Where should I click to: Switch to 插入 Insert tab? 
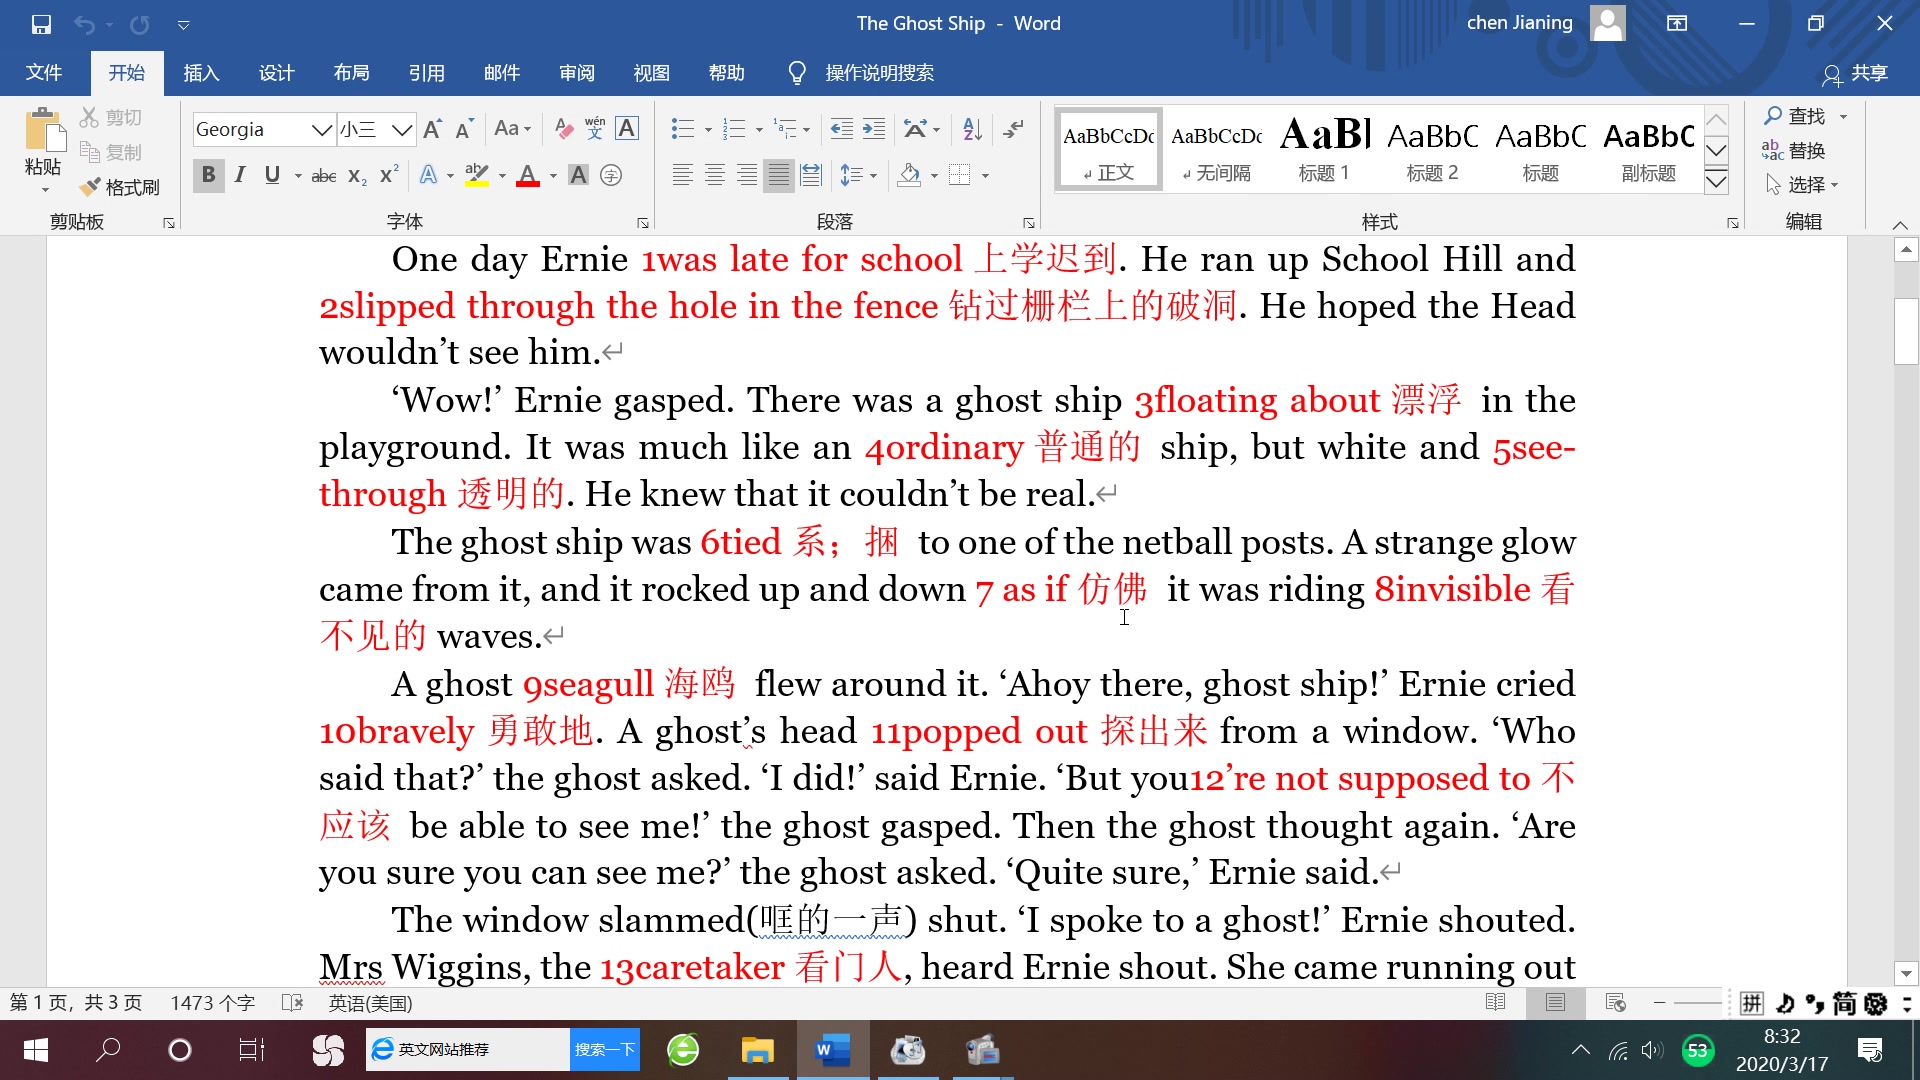click(201, 73)
